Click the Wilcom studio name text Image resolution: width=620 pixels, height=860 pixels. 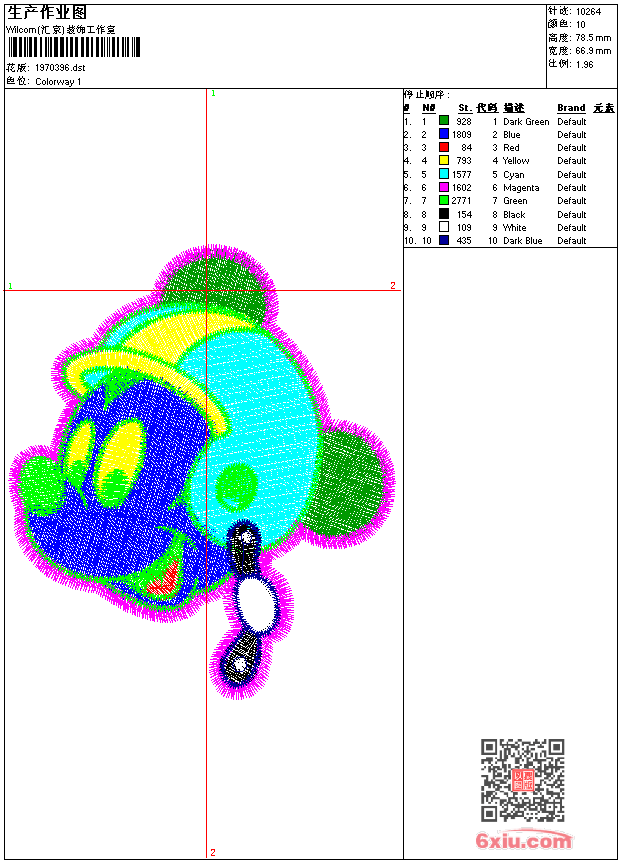click(61, 30)
